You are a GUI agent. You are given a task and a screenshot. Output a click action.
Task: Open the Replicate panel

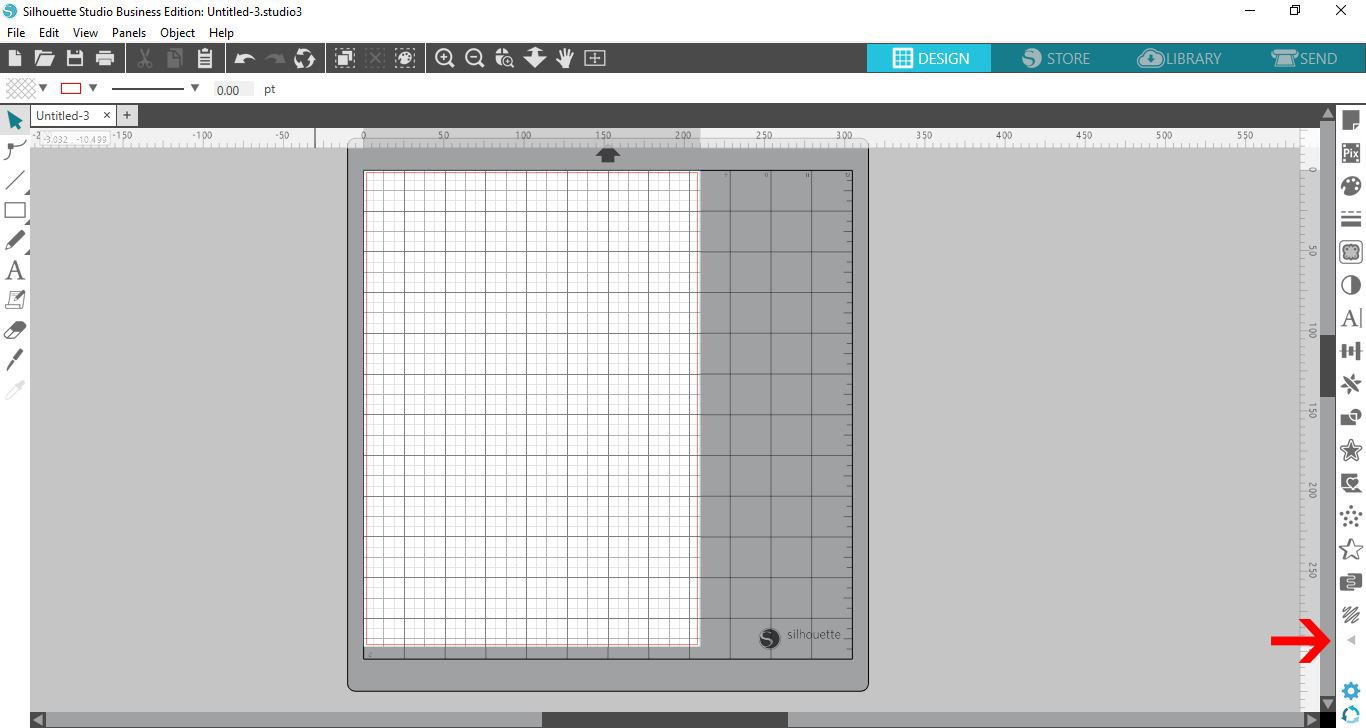pos(1351,384)
